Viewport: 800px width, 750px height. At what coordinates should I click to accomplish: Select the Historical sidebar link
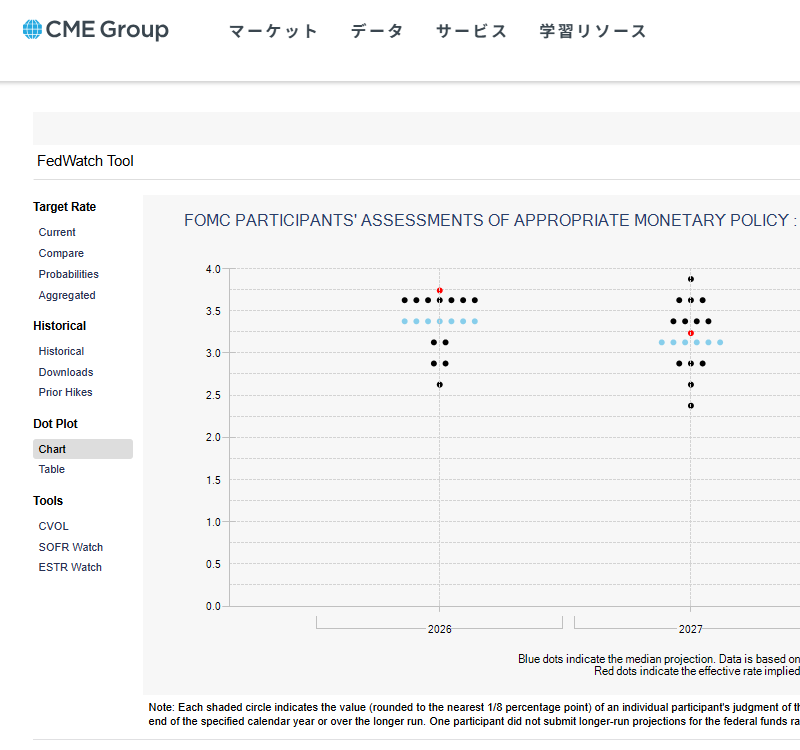61,351
